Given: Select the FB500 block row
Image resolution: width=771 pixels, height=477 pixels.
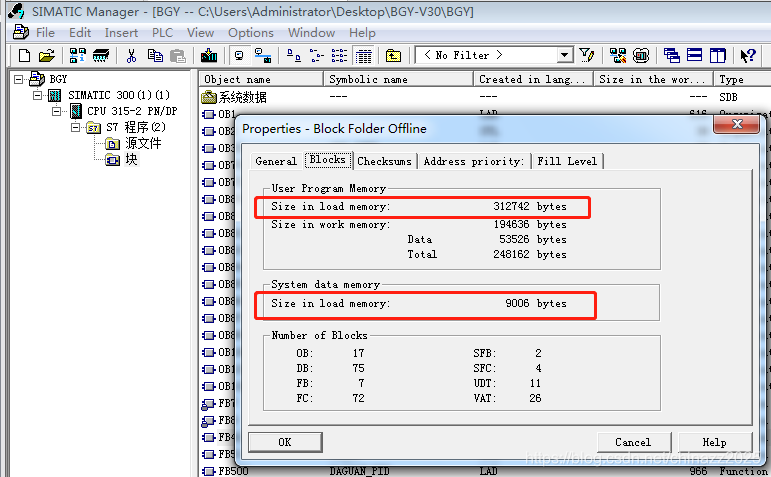Looking at the screenshot, I should 485,471.
